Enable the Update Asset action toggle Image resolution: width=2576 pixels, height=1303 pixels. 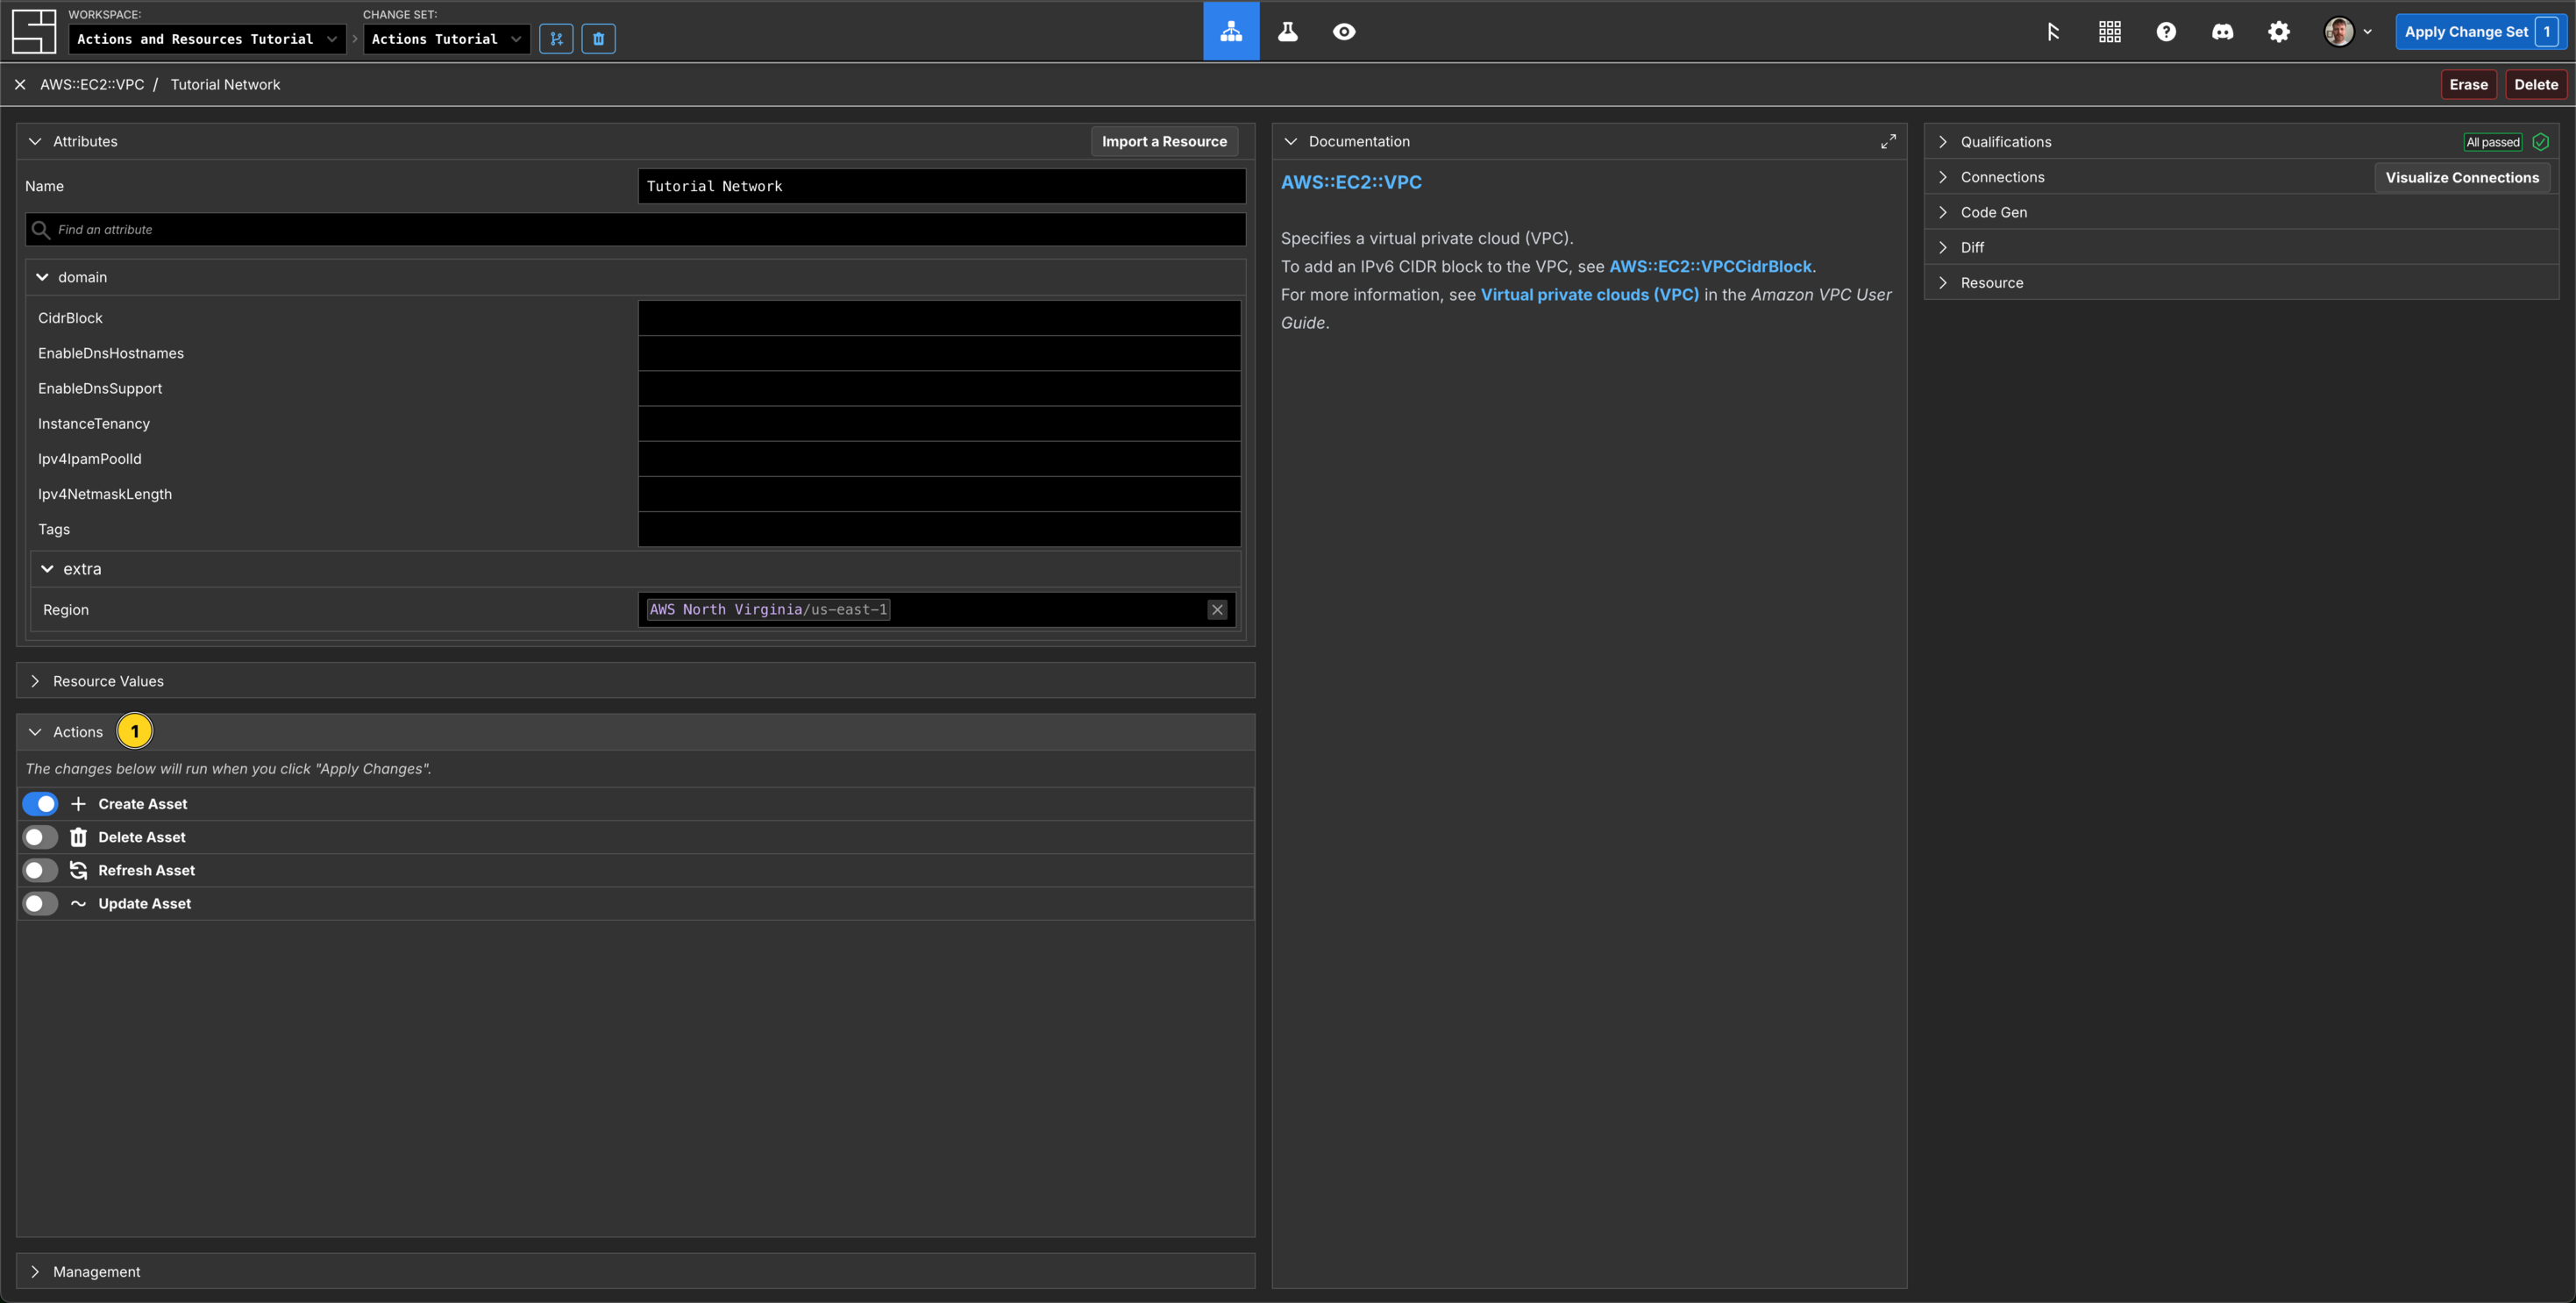coord(40,903)
